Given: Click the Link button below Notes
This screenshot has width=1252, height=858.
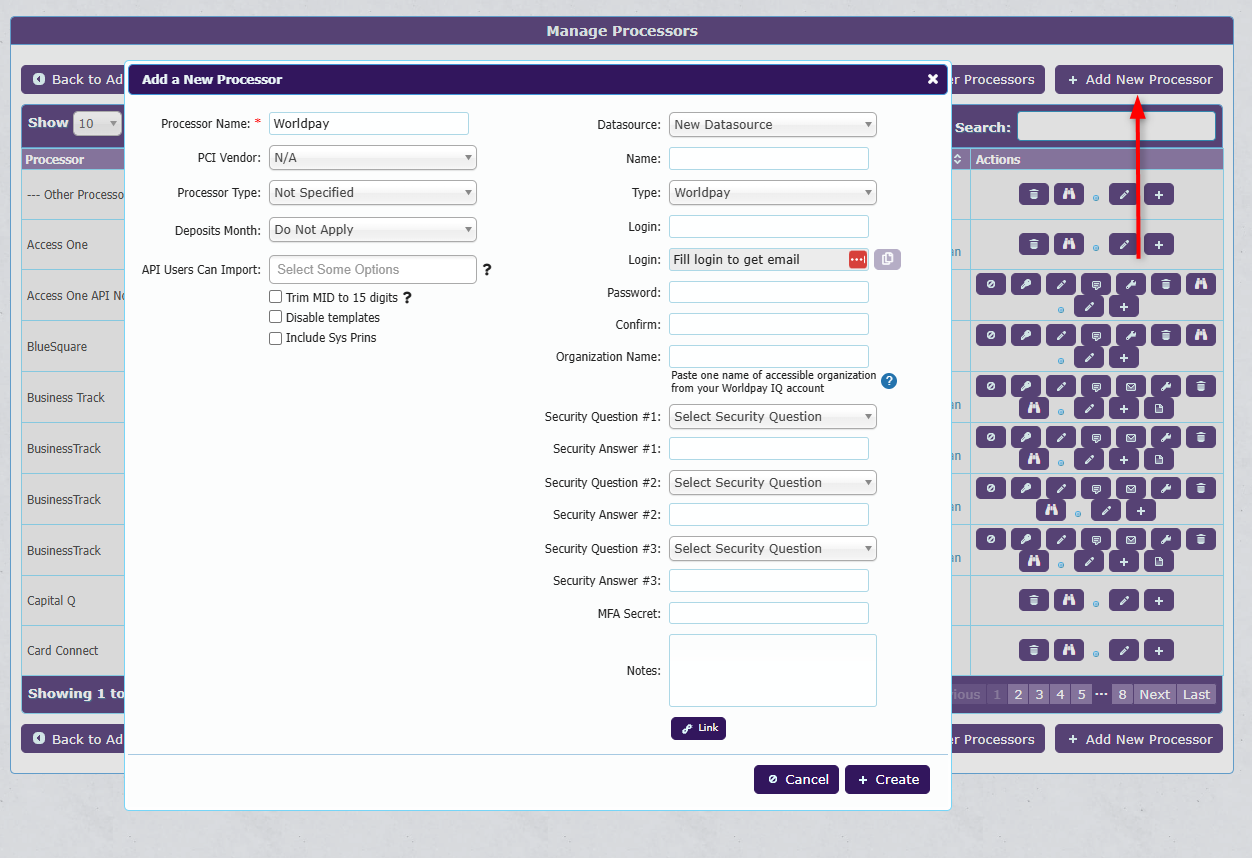Looking at the screenshot, I should point(698,728).
